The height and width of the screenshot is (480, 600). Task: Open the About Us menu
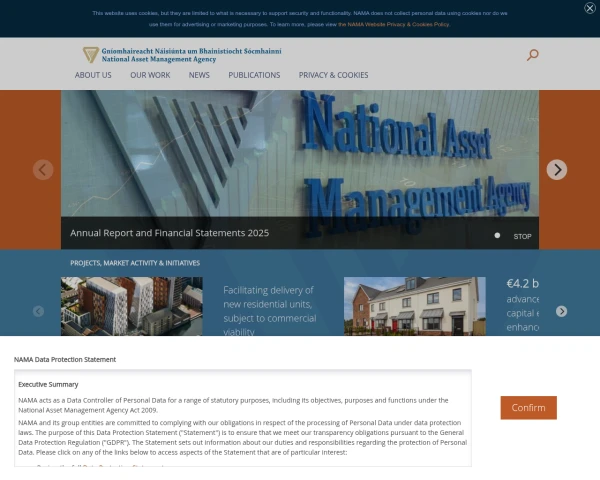pos(93,75)
